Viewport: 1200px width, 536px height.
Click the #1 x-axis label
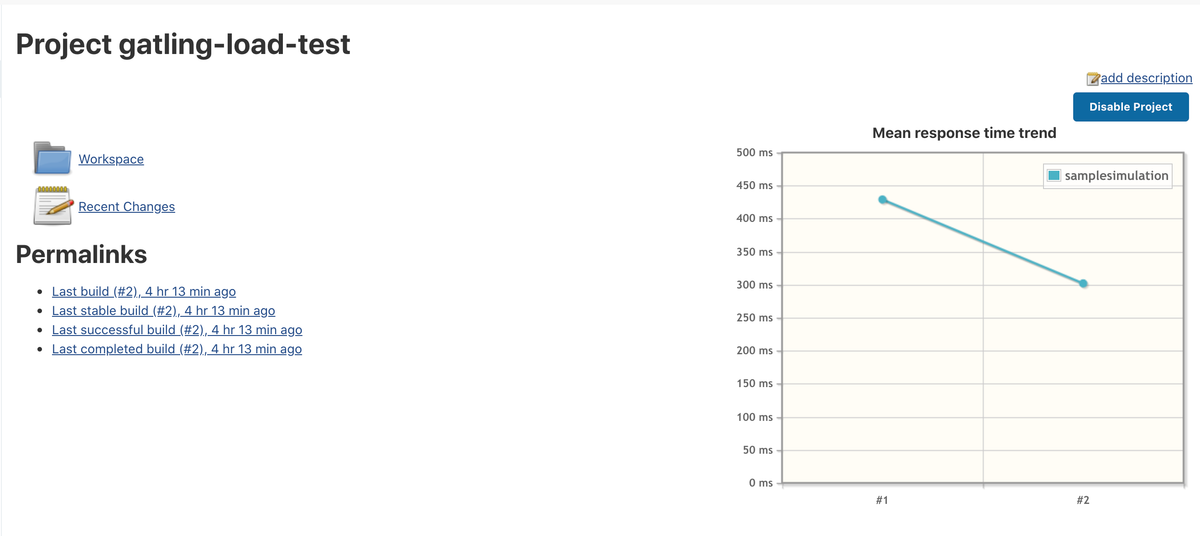pyautogui.click(x=882, y=499)
